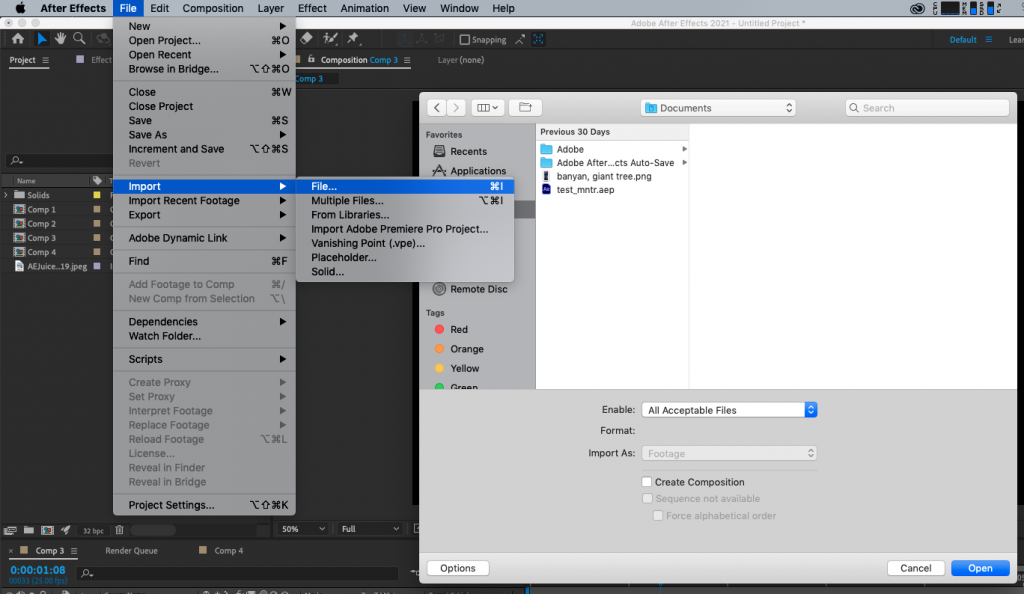This screenshot has width=1024, height=594.
Task: Enable the Snapping checkbox
Action: (464, 39)
